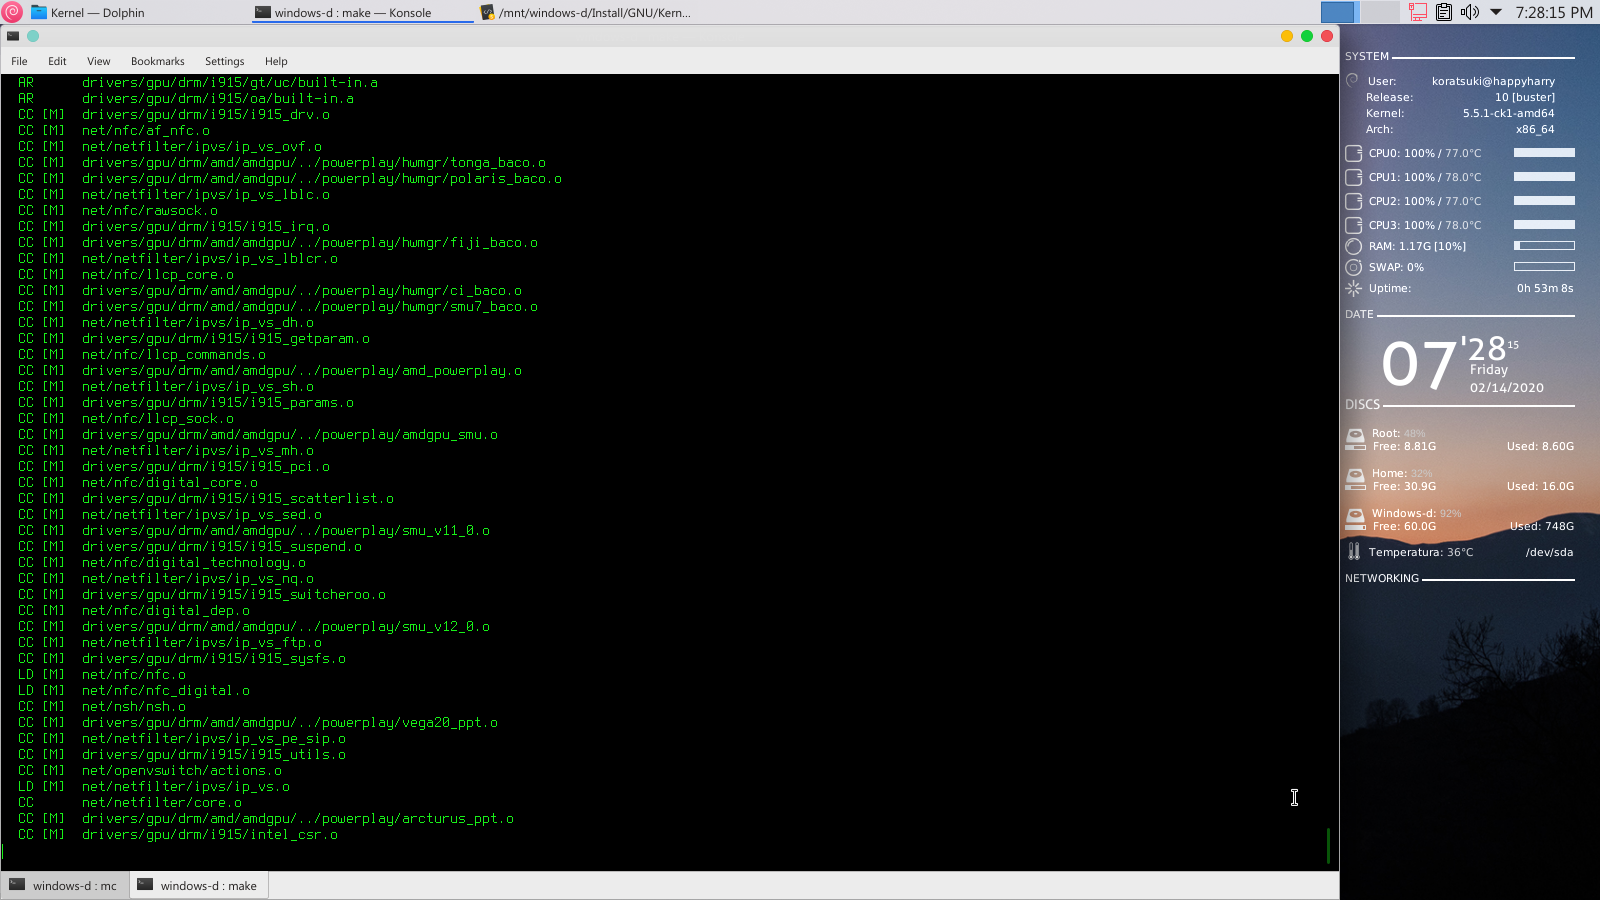Viewport: 1600px width, 900px height.
Task: Click the Home disc drive icon
Action: [1355, 479]
